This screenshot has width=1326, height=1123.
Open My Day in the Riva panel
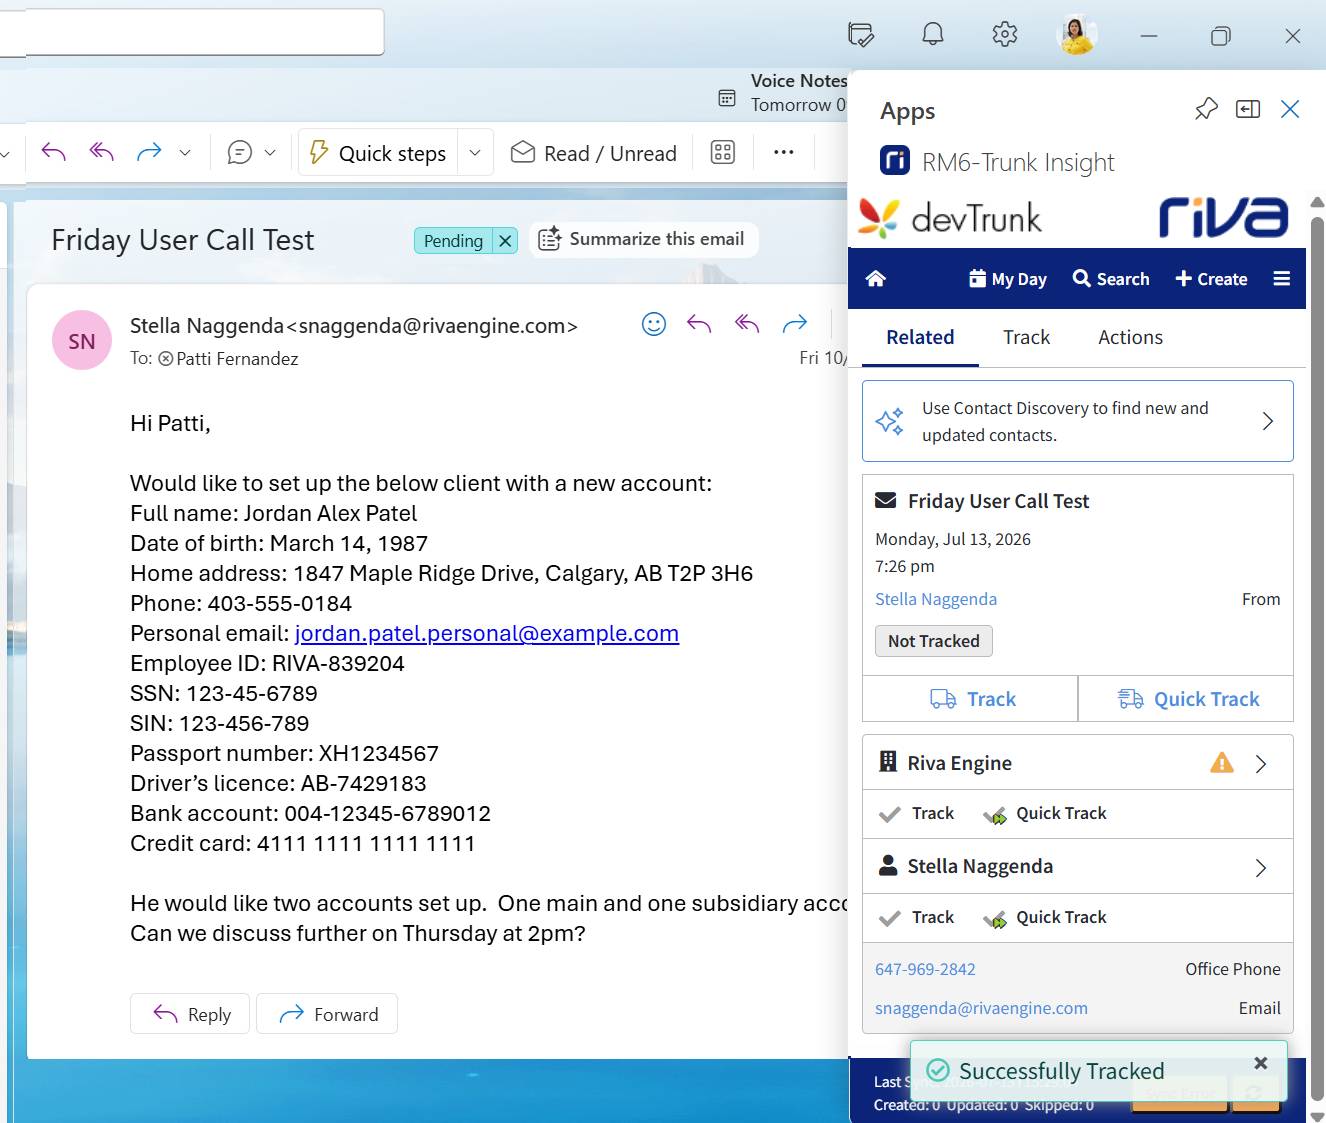1008,279
